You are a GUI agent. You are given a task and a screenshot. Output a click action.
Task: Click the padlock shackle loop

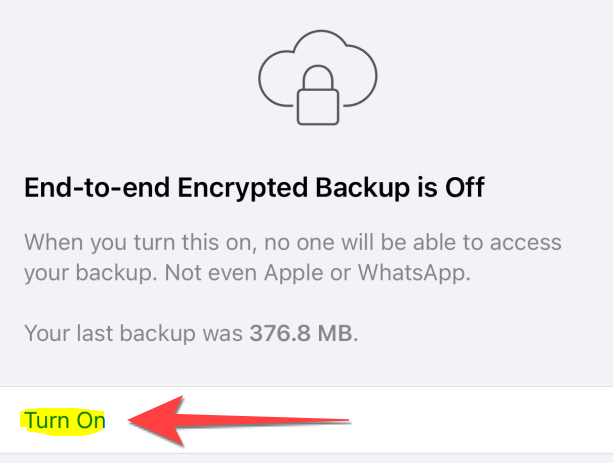point(318,77)
